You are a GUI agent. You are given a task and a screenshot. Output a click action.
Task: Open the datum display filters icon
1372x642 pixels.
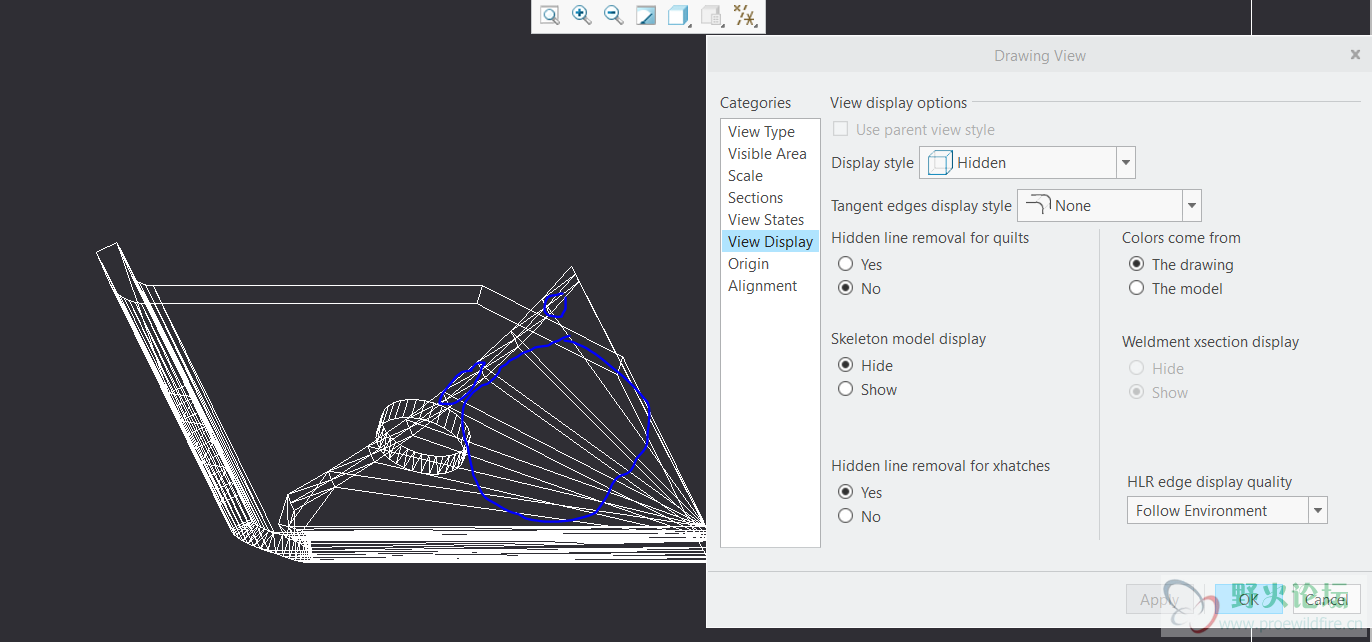click(745, 15)
